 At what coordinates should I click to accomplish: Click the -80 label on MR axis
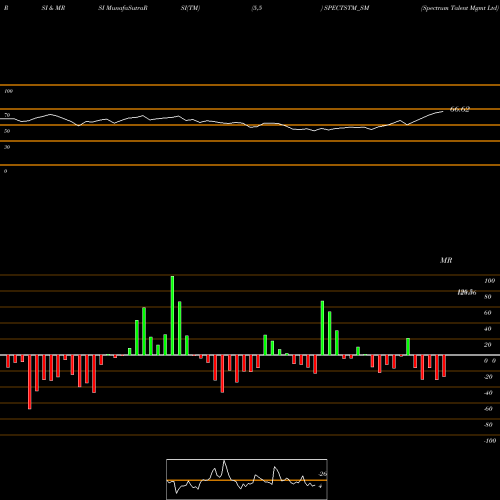488,425
